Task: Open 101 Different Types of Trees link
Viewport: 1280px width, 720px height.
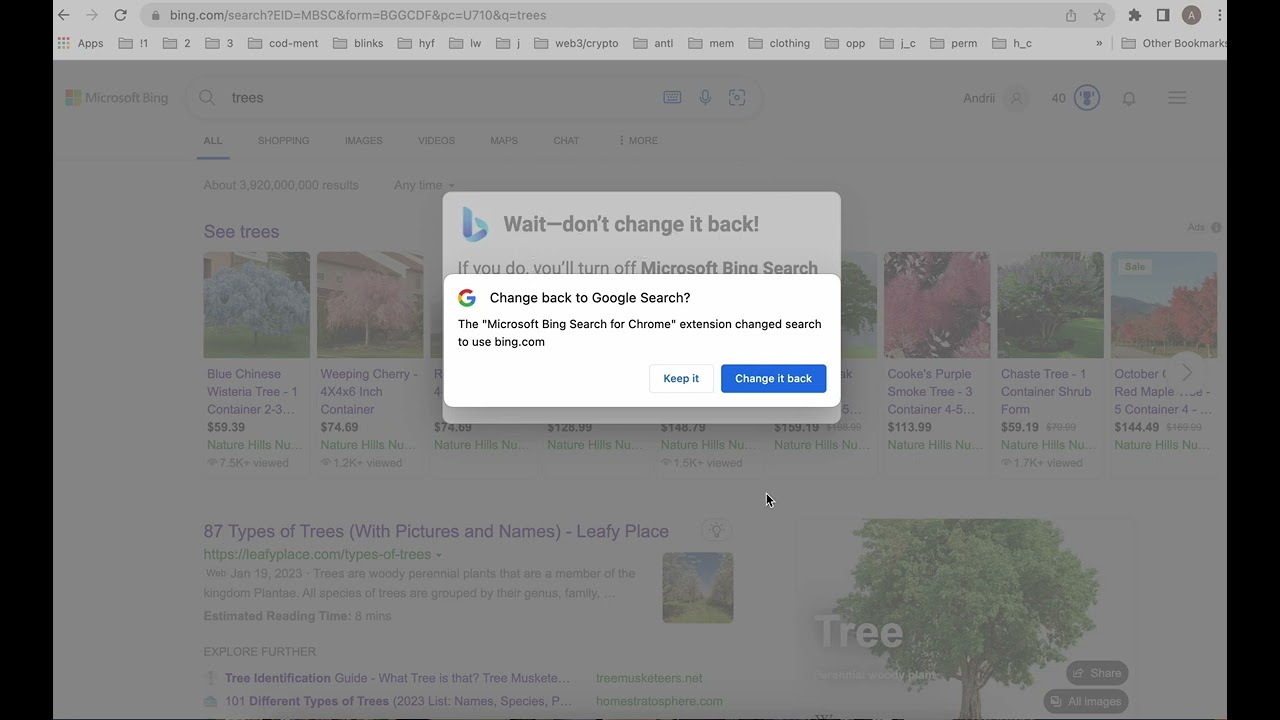Action: 398,701
